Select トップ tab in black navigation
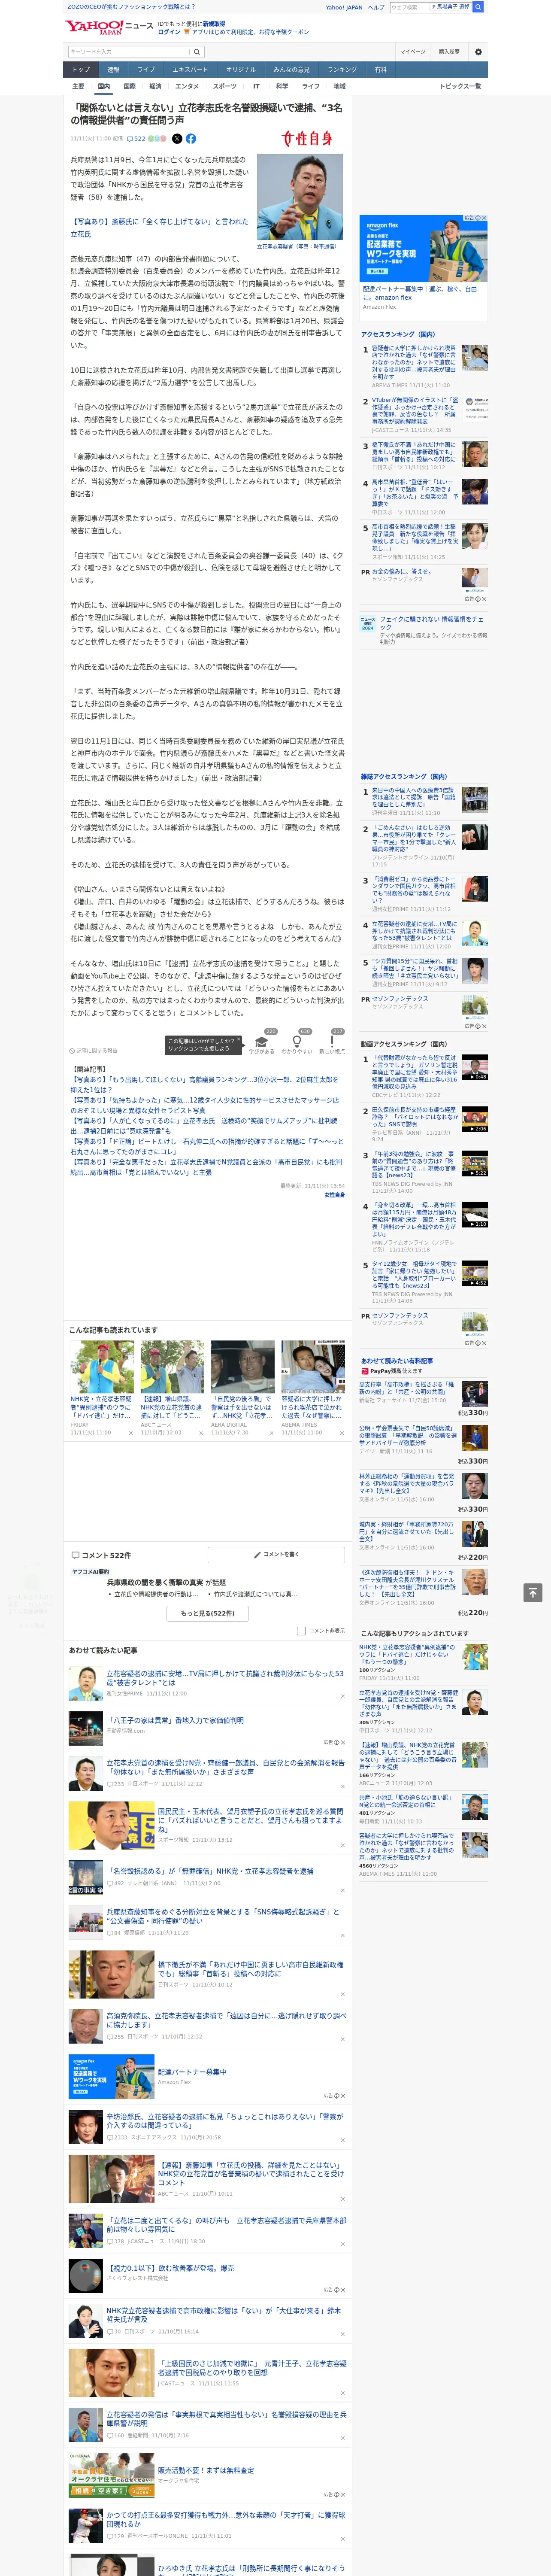The image size is (551, 2576). pyautogui.click(x=81, y=69)
